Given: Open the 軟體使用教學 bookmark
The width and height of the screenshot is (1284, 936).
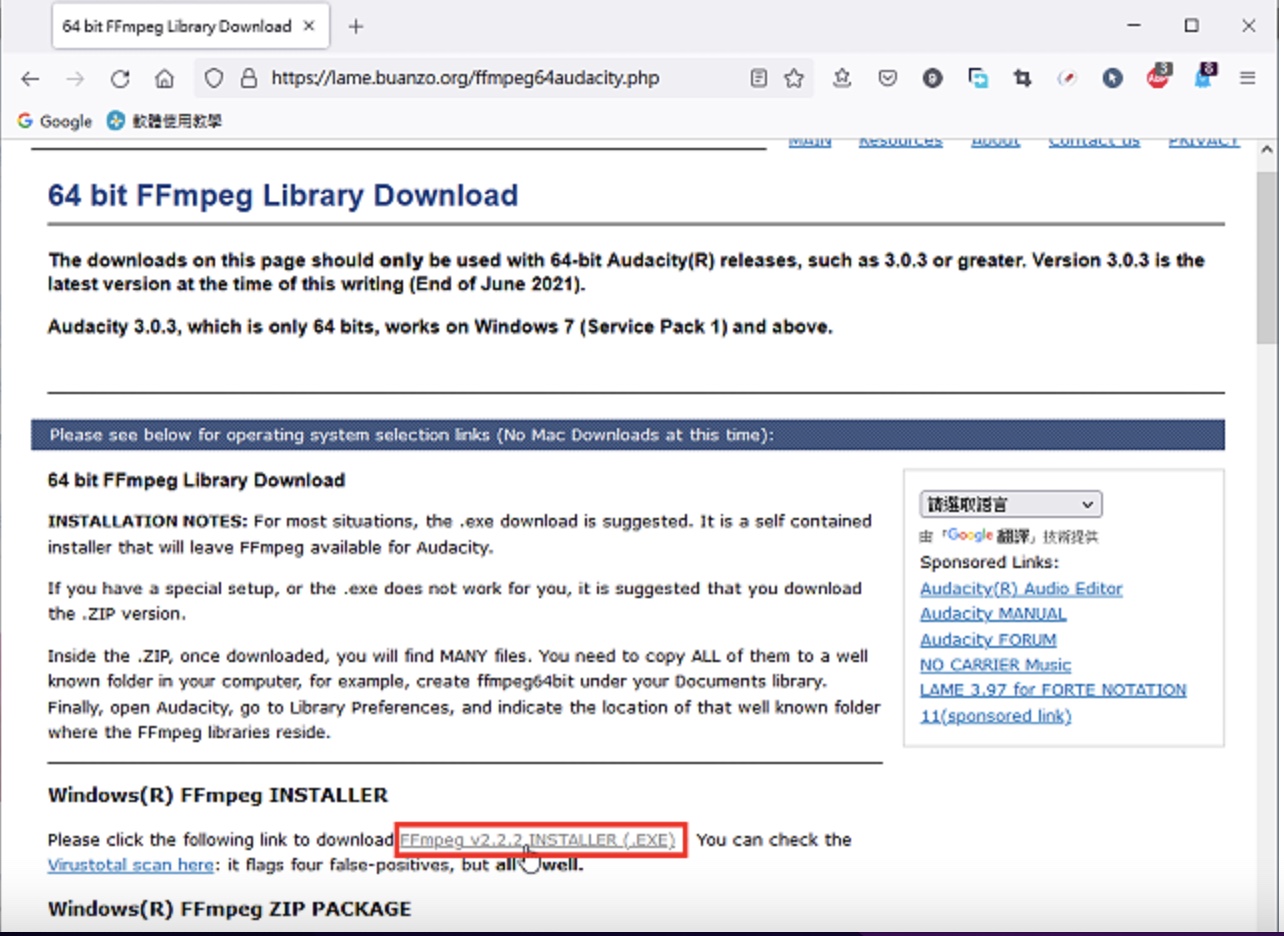Looking at the screenshot, I should point(165,121).
